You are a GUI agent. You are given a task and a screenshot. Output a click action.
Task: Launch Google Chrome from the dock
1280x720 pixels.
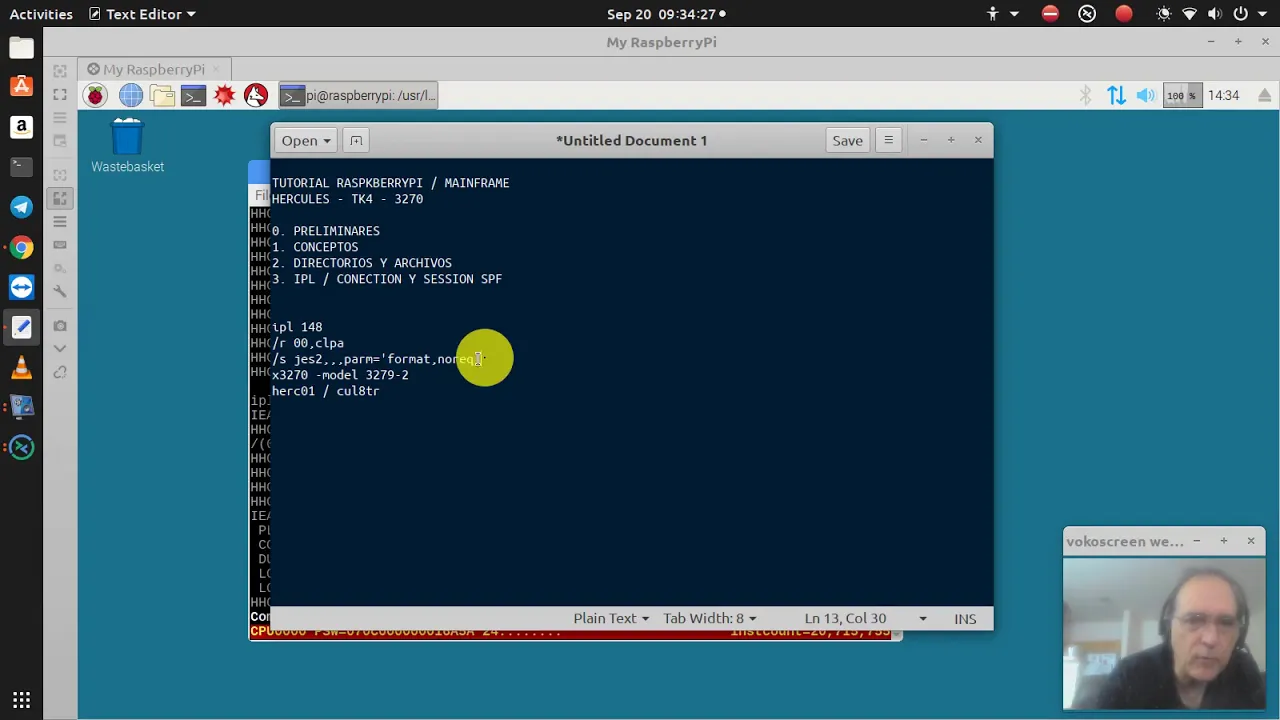(x=21, y=247)
